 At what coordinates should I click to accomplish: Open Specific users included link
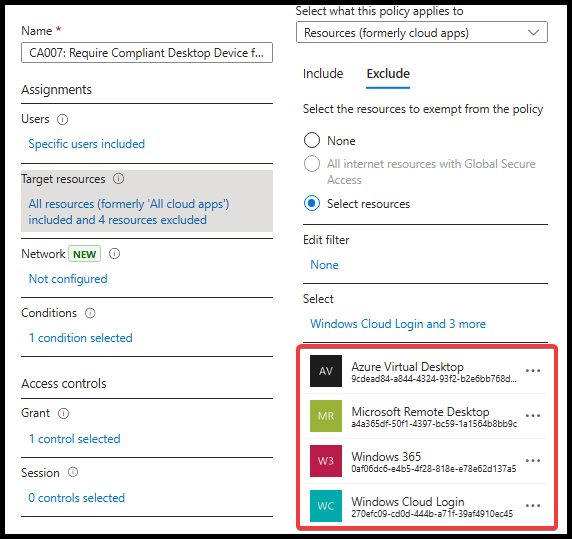87,144
